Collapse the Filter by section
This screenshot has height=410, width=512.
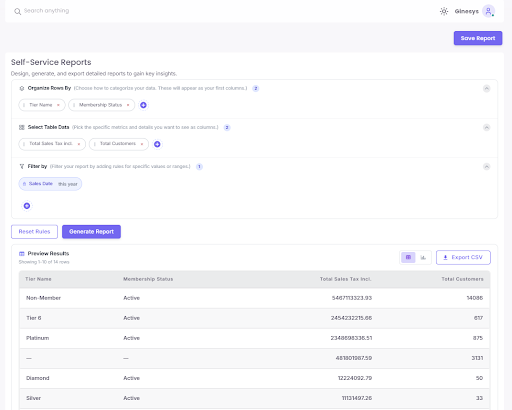click(486, 166)
